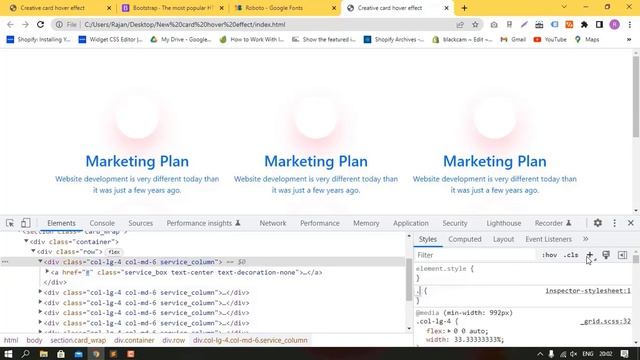Open the selected node's ellipsis actions
The height and width of the screenshot is (360, 640).
5,262
